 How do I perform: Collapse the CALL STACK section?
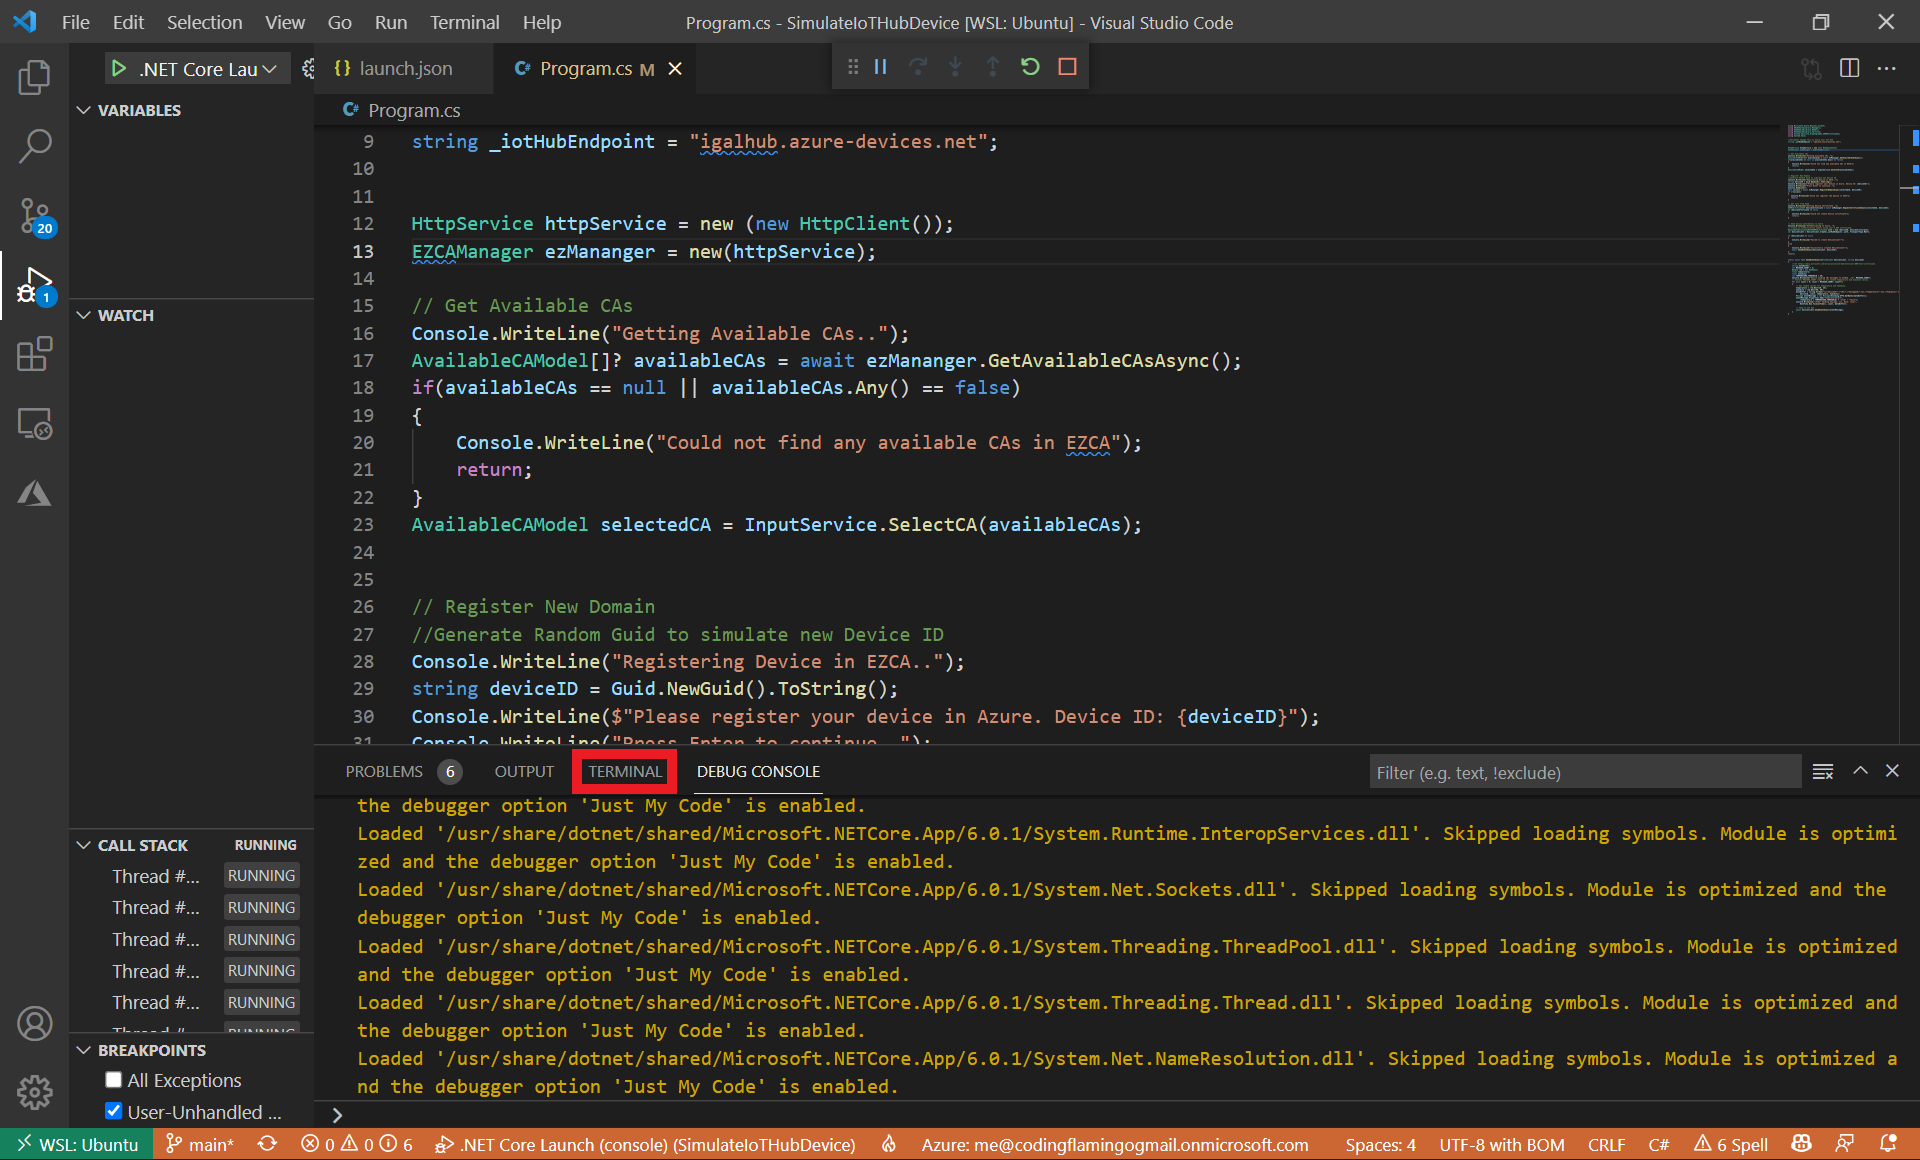point(84,845)
